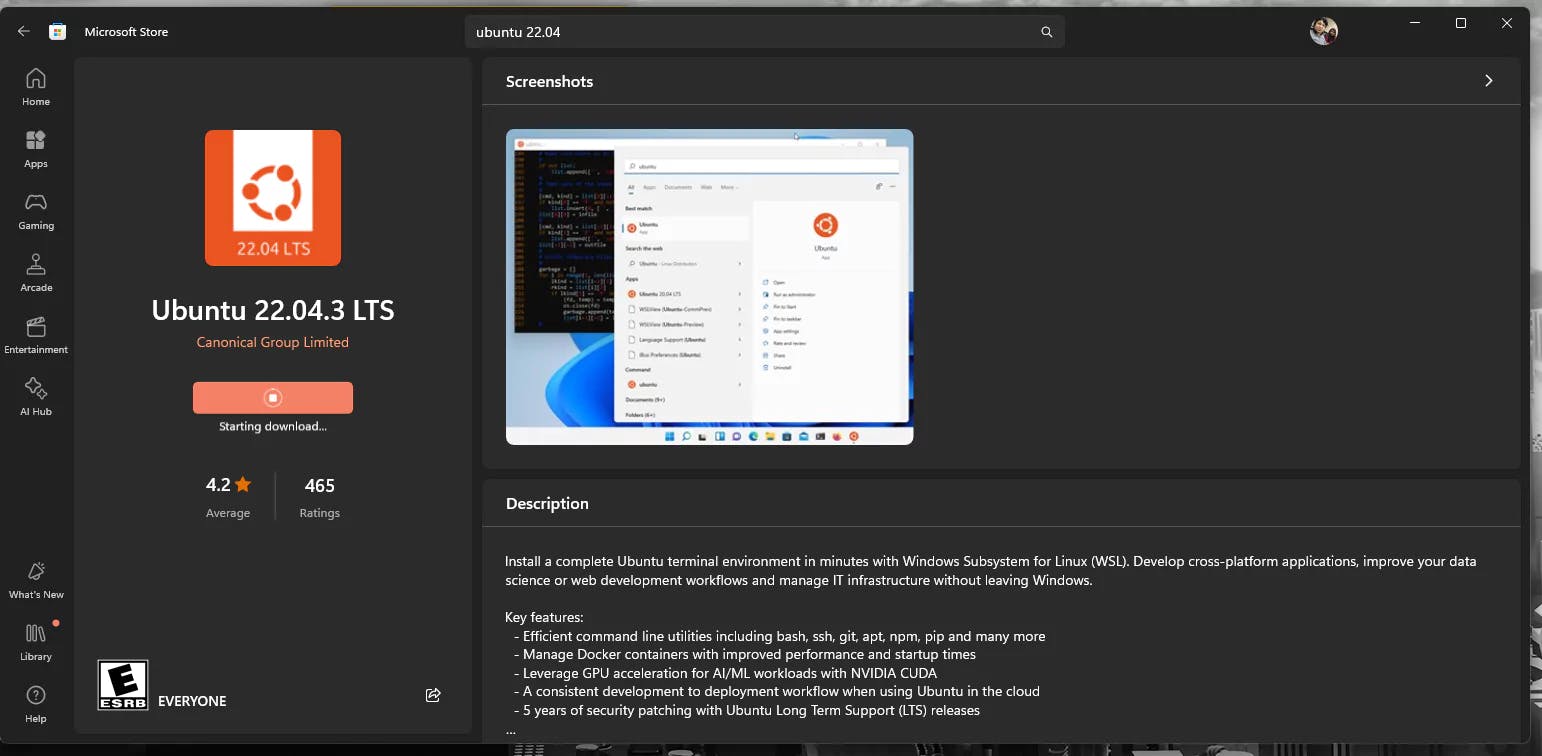Open the Apps section in sidebar
Screen dimensions: 1542x756
(x=36, y=149)
